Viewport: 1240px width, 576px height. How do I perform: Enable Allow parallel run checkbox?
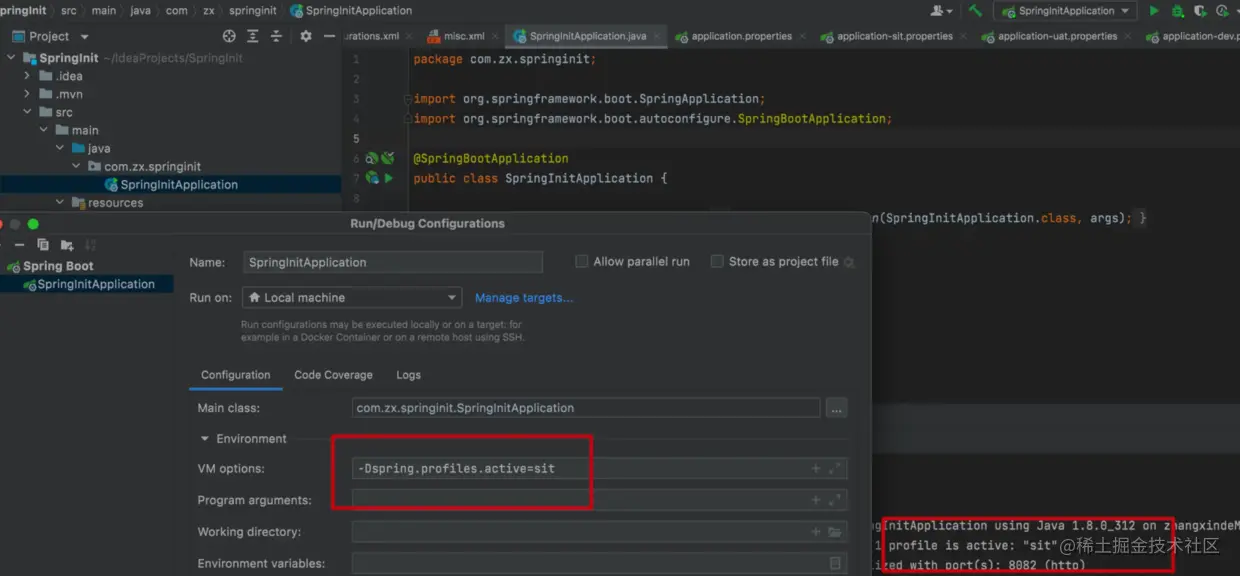click(581, 261)
